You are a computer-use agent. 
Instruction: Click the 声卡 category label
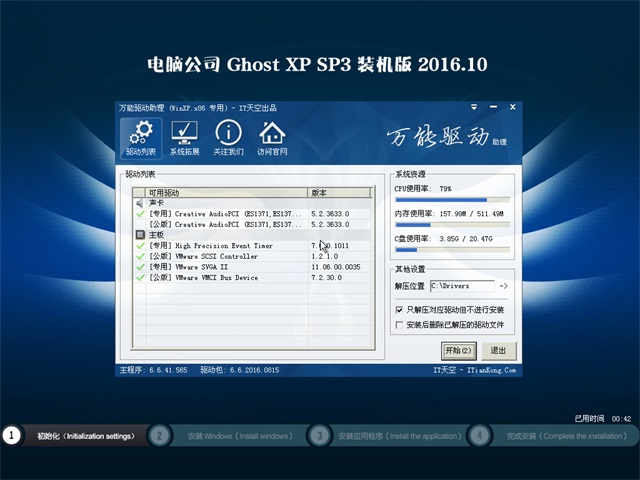pos(156,203)
